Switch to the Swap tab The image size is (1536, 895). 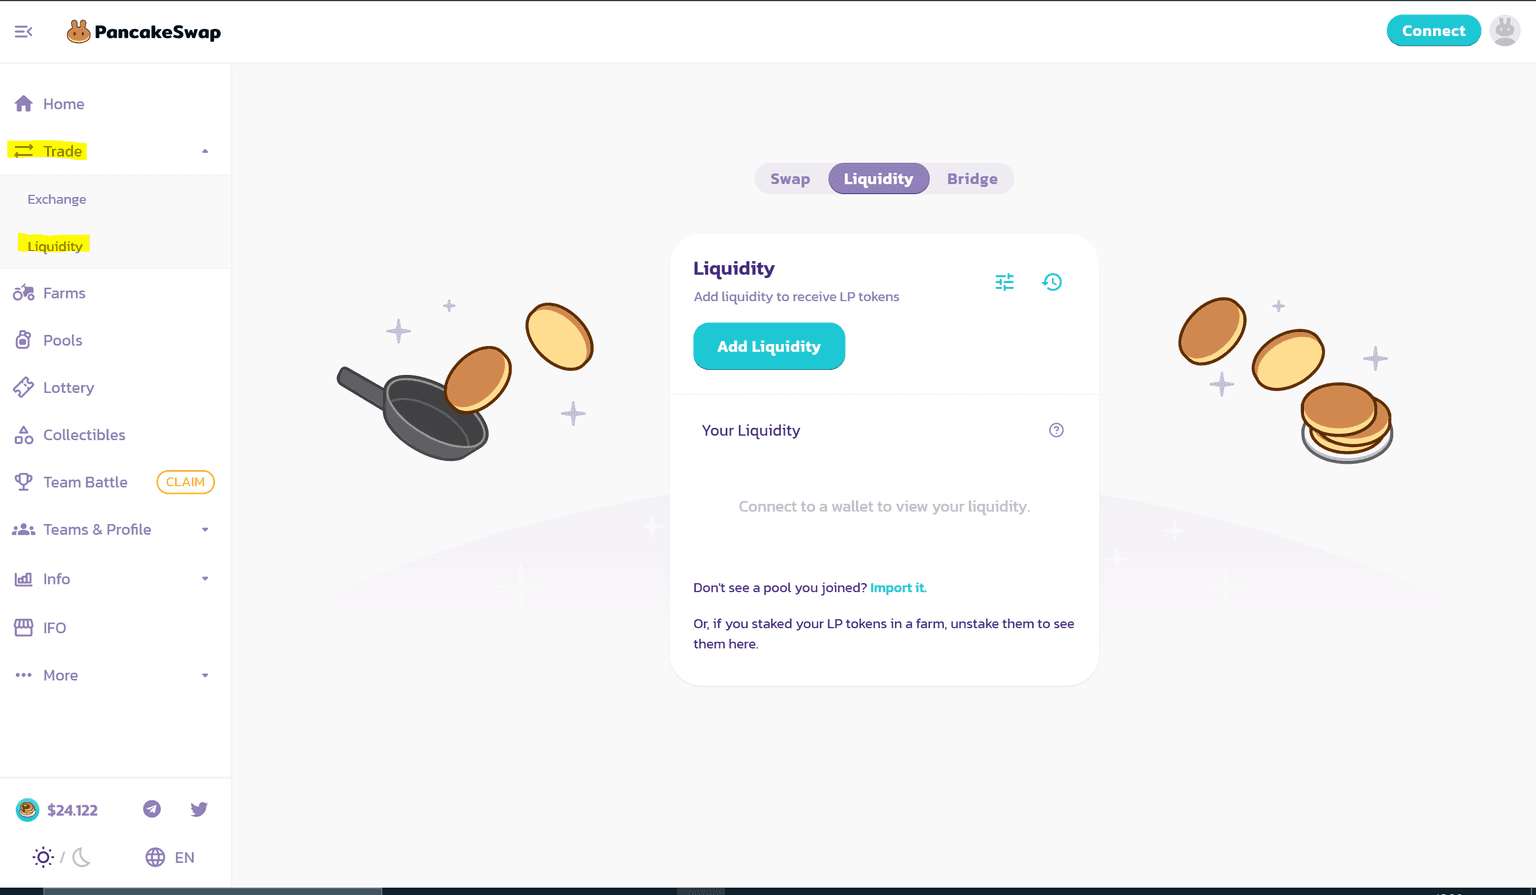point(790,179)
